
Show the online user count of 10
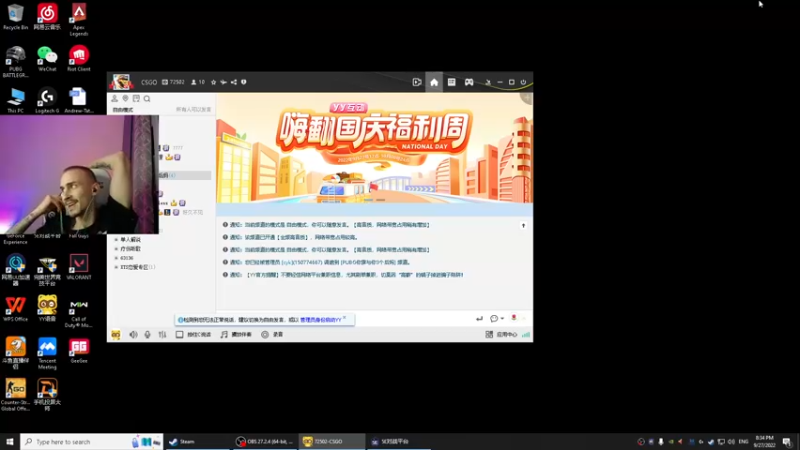[x=198, y=82]
